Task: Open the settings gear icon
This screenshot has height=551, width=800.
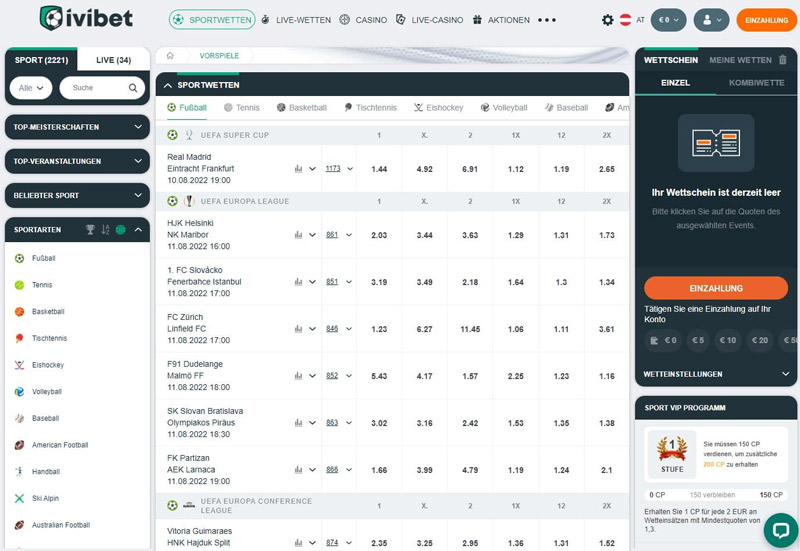Action: coord(607,20)
